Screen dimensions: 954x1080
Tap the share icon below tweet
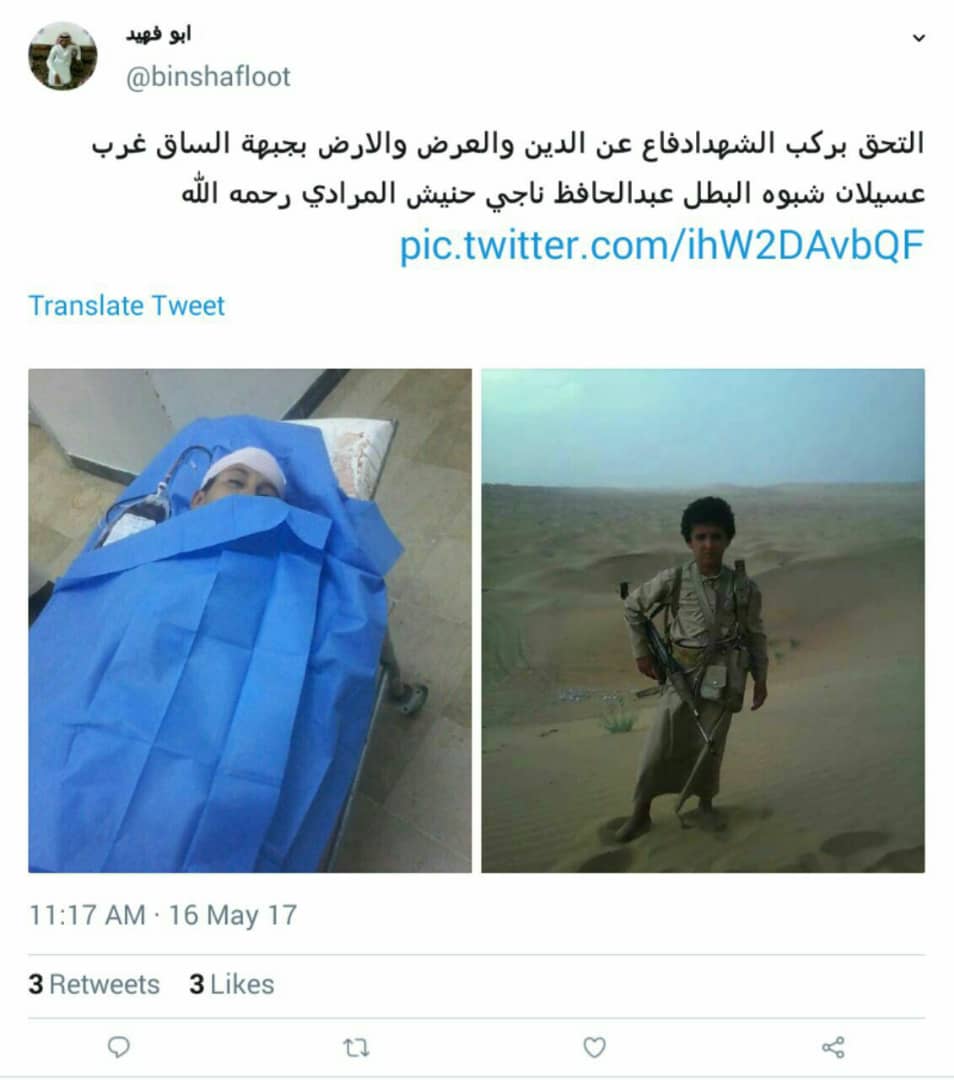(x=833, y=1047)
